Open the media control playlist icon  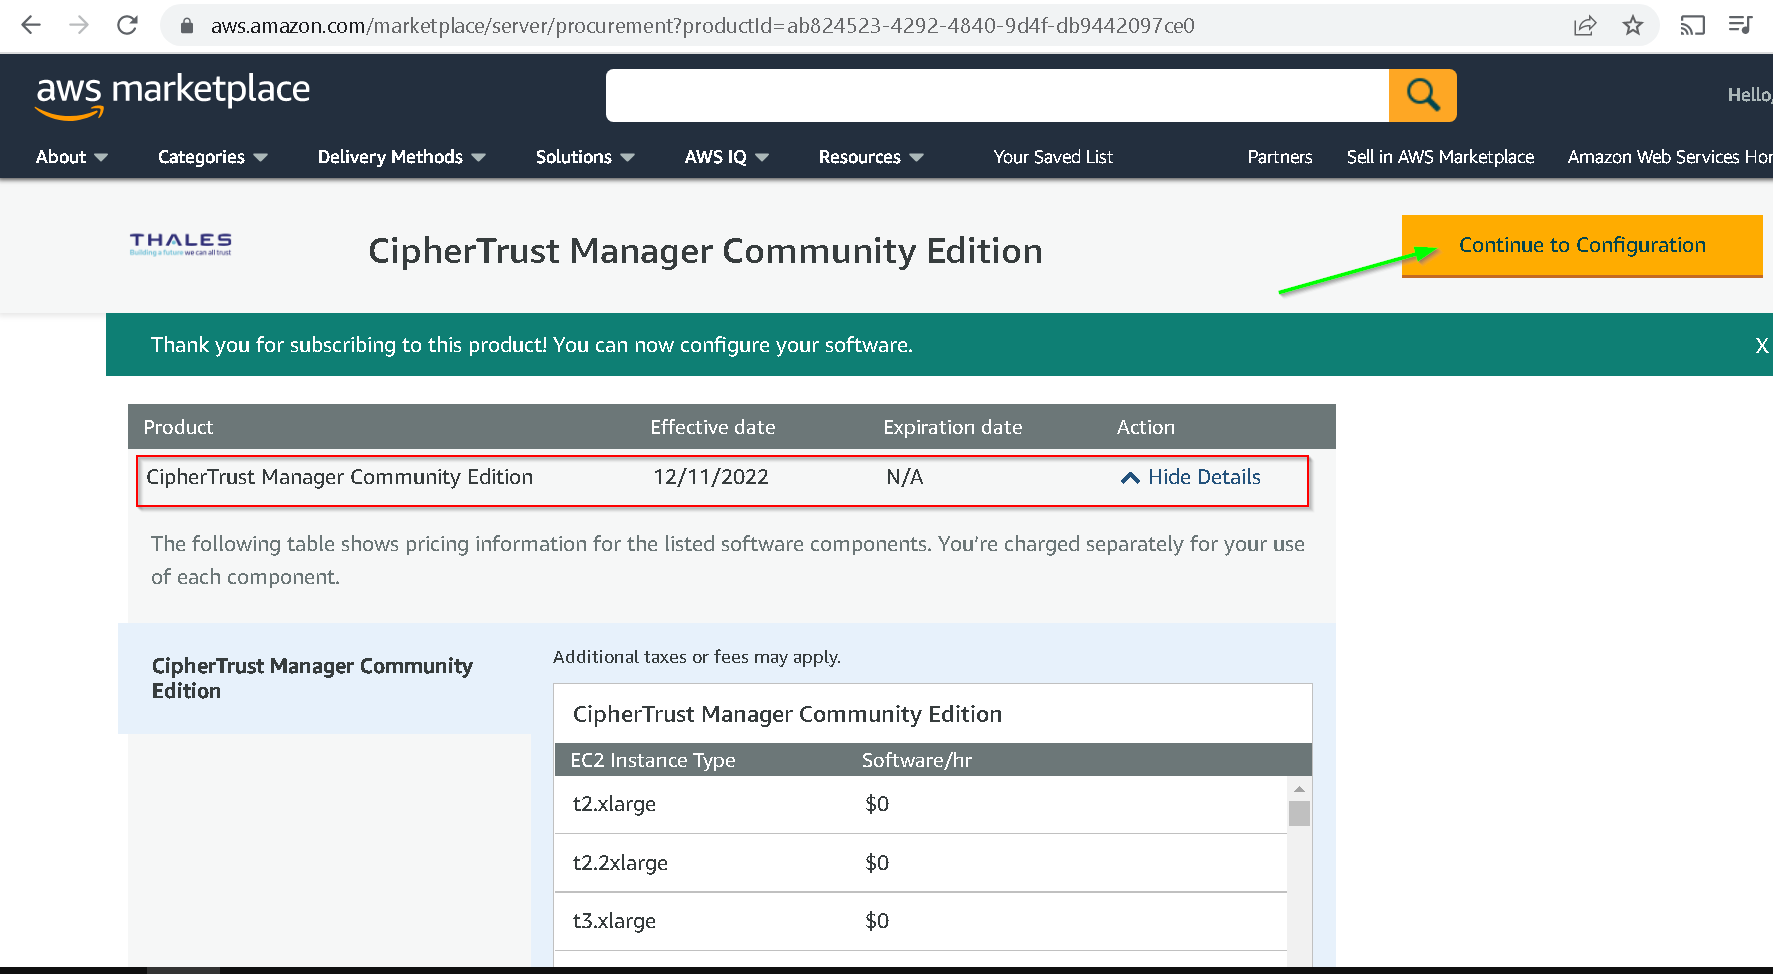click(1741, 26)
